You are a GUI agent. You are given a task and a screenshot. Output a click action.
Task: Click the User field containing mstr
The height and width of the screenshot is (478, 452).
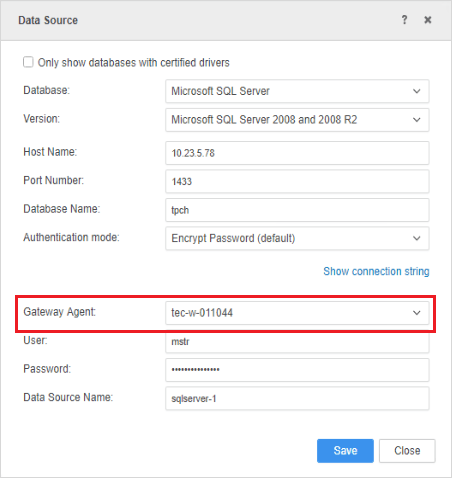[x=297, y=342]
